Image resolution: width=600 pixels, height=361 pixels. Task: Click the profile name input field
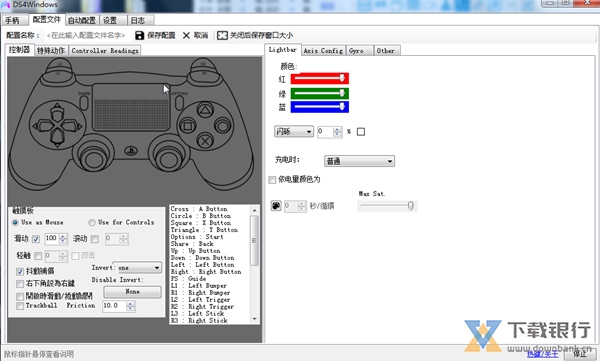pyautogui.click(x=87, y=36)
